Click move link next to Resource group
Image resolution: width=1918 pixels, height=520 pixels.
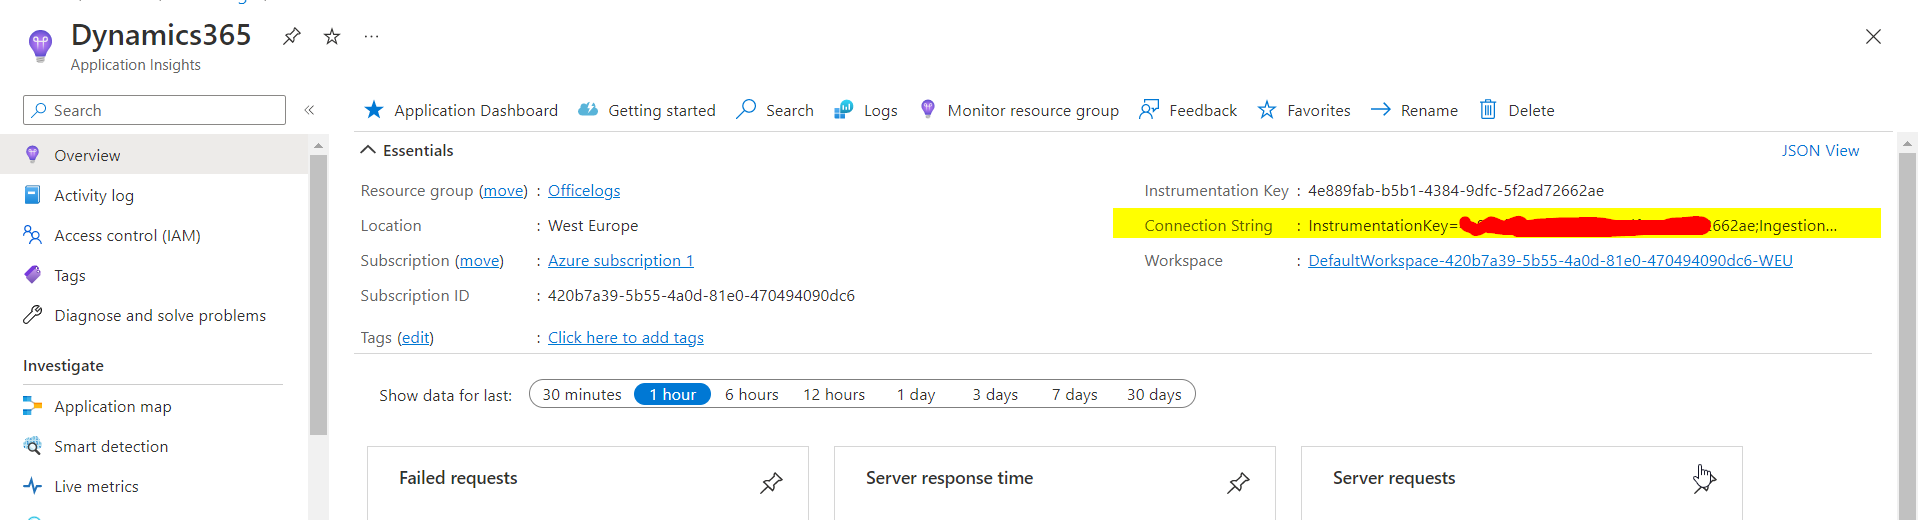[503, 190]
